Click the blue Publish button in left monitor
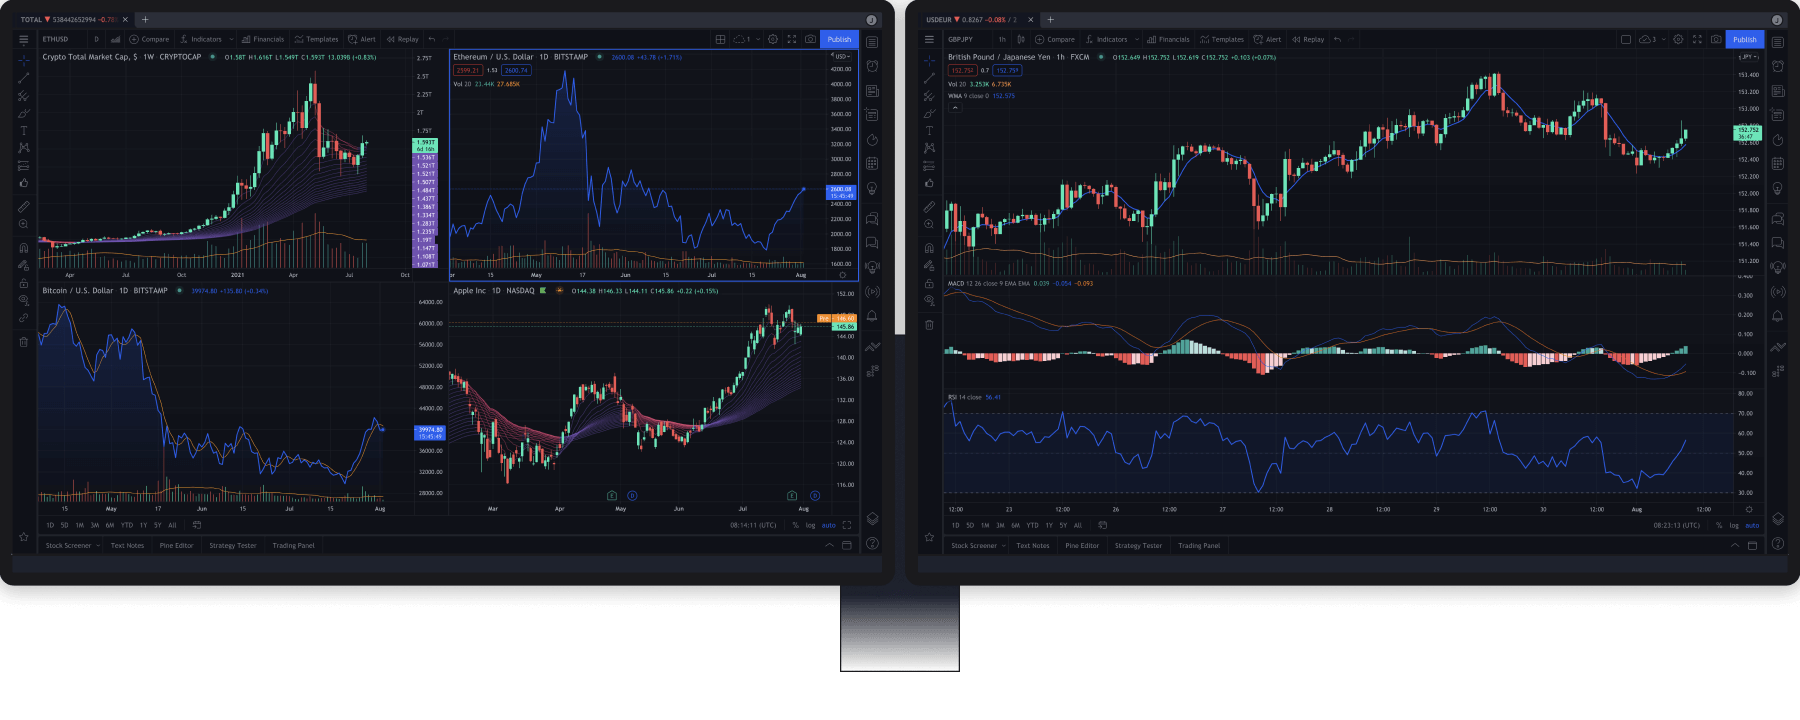 tap(839, 39)
